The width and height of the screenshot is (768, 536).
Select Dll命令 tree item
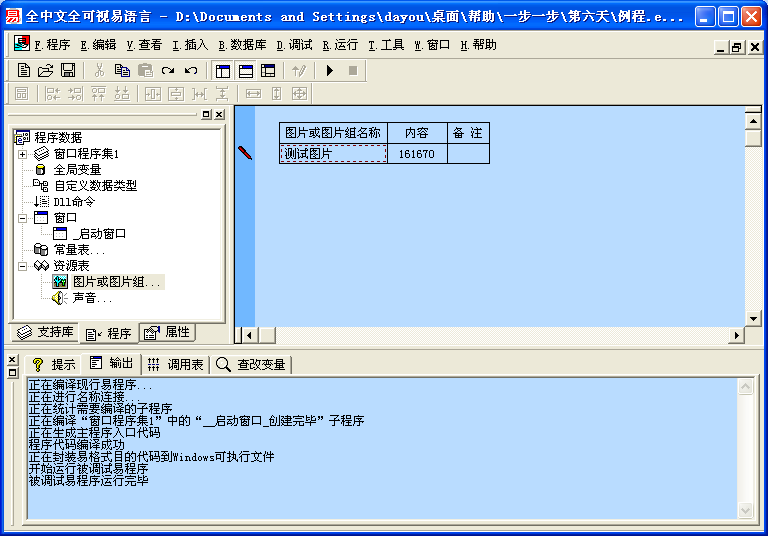pyautogui.click(x=74, y=202)
